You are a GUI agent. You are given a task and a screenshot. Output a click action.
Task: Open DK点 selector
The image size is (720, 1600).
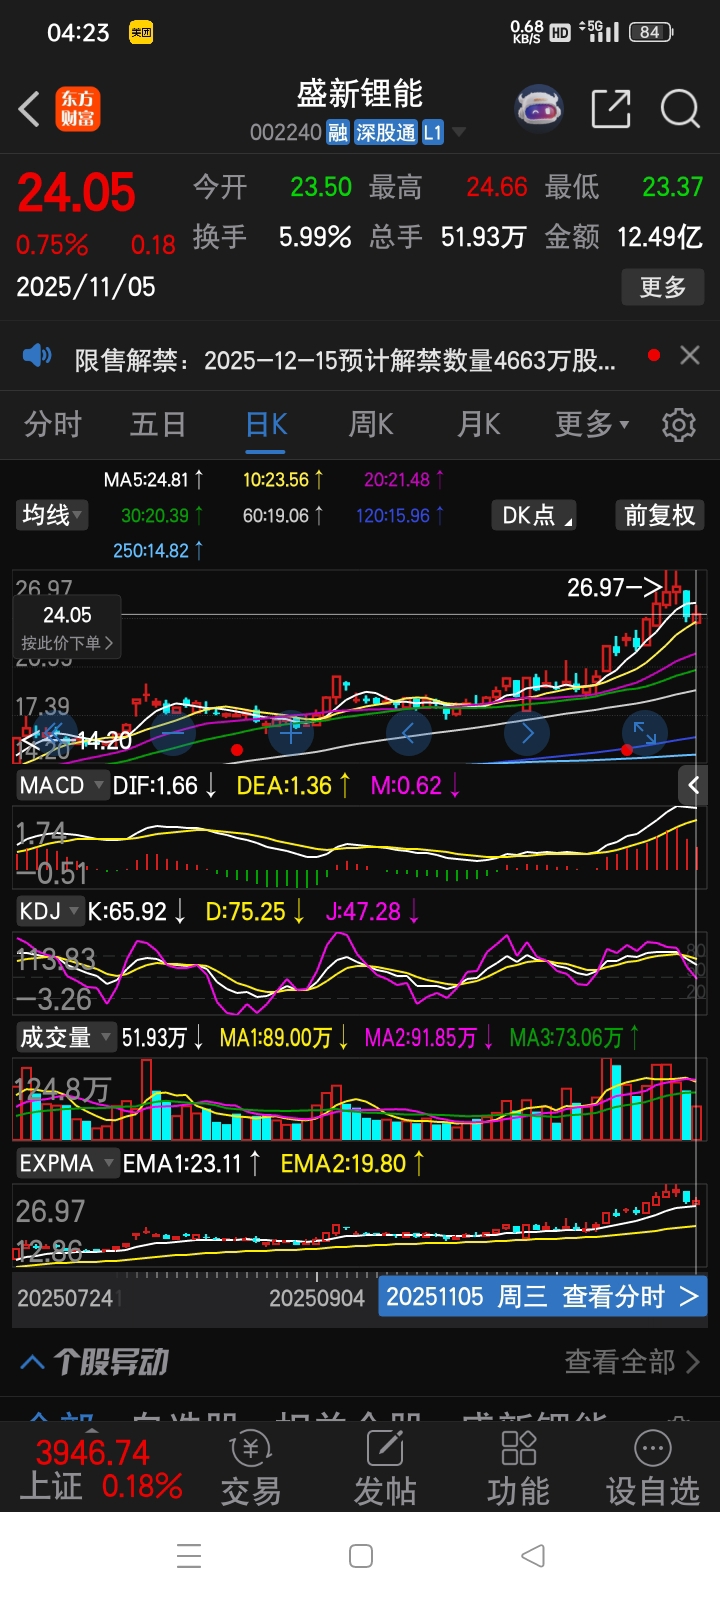coord(535,515)
